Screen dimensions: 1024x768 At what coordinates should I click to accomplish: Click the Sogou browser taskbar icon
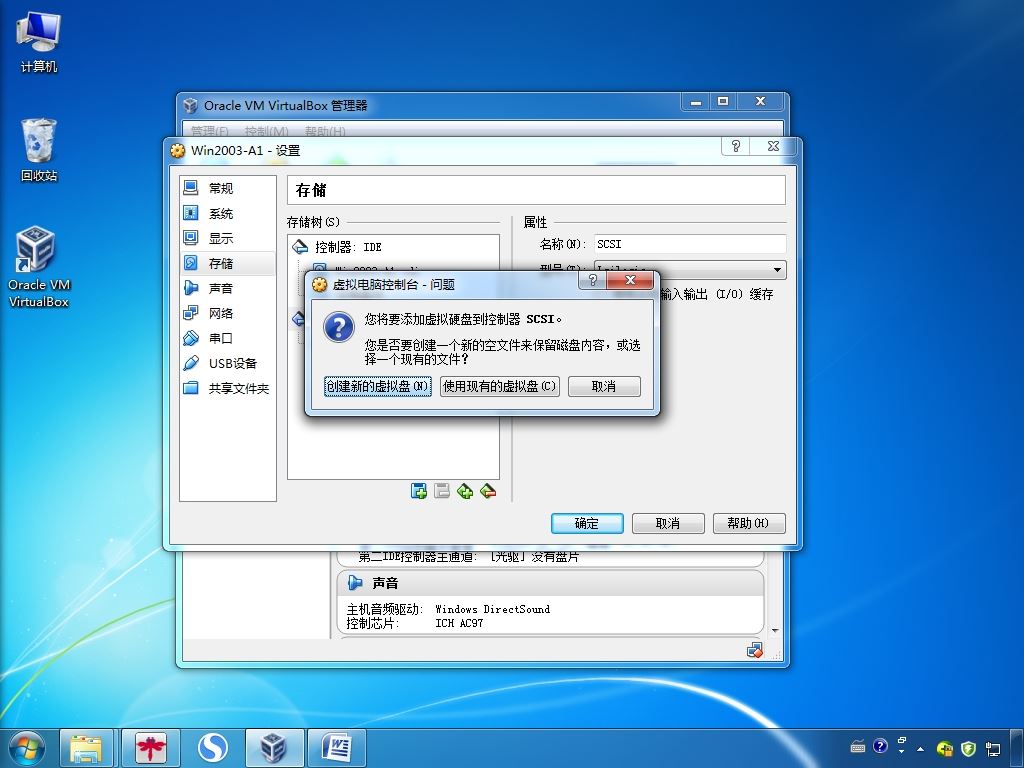pos(213,748)
